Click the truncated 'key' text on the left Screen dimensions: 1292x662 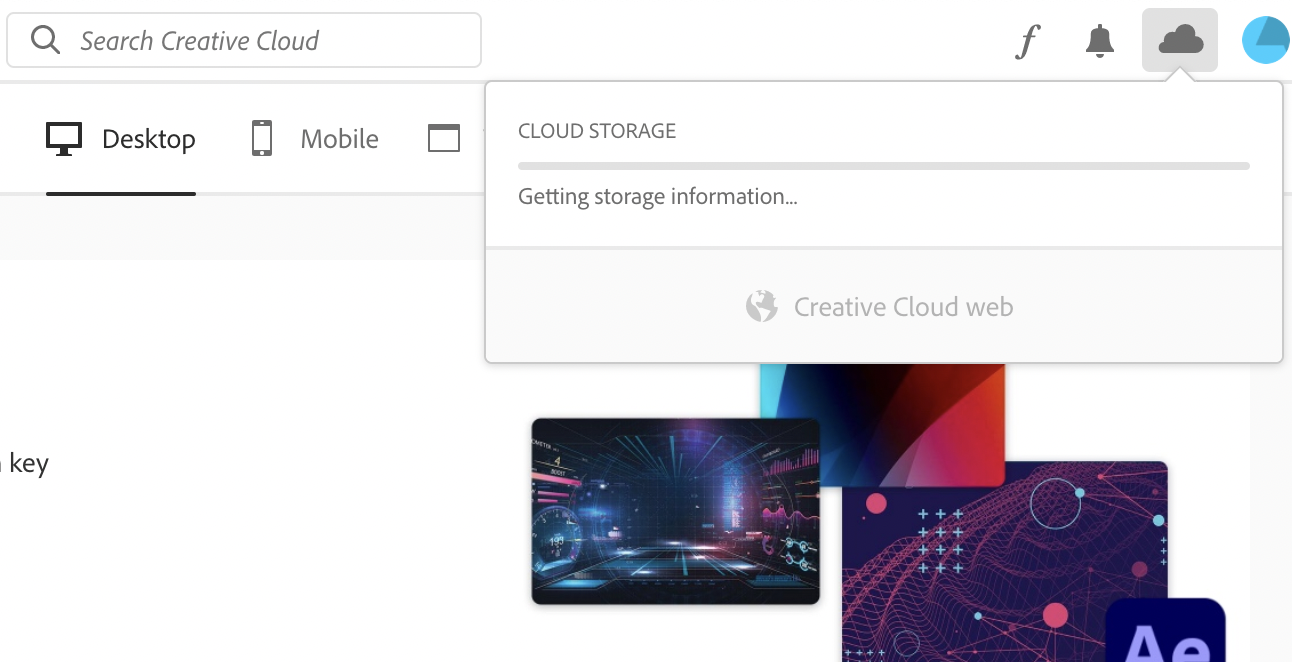[x=27, y=463]
